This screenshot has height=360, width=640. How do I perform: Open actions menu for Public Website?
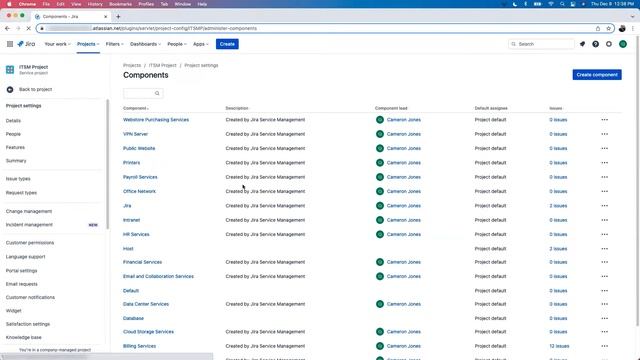coord(604,149)
